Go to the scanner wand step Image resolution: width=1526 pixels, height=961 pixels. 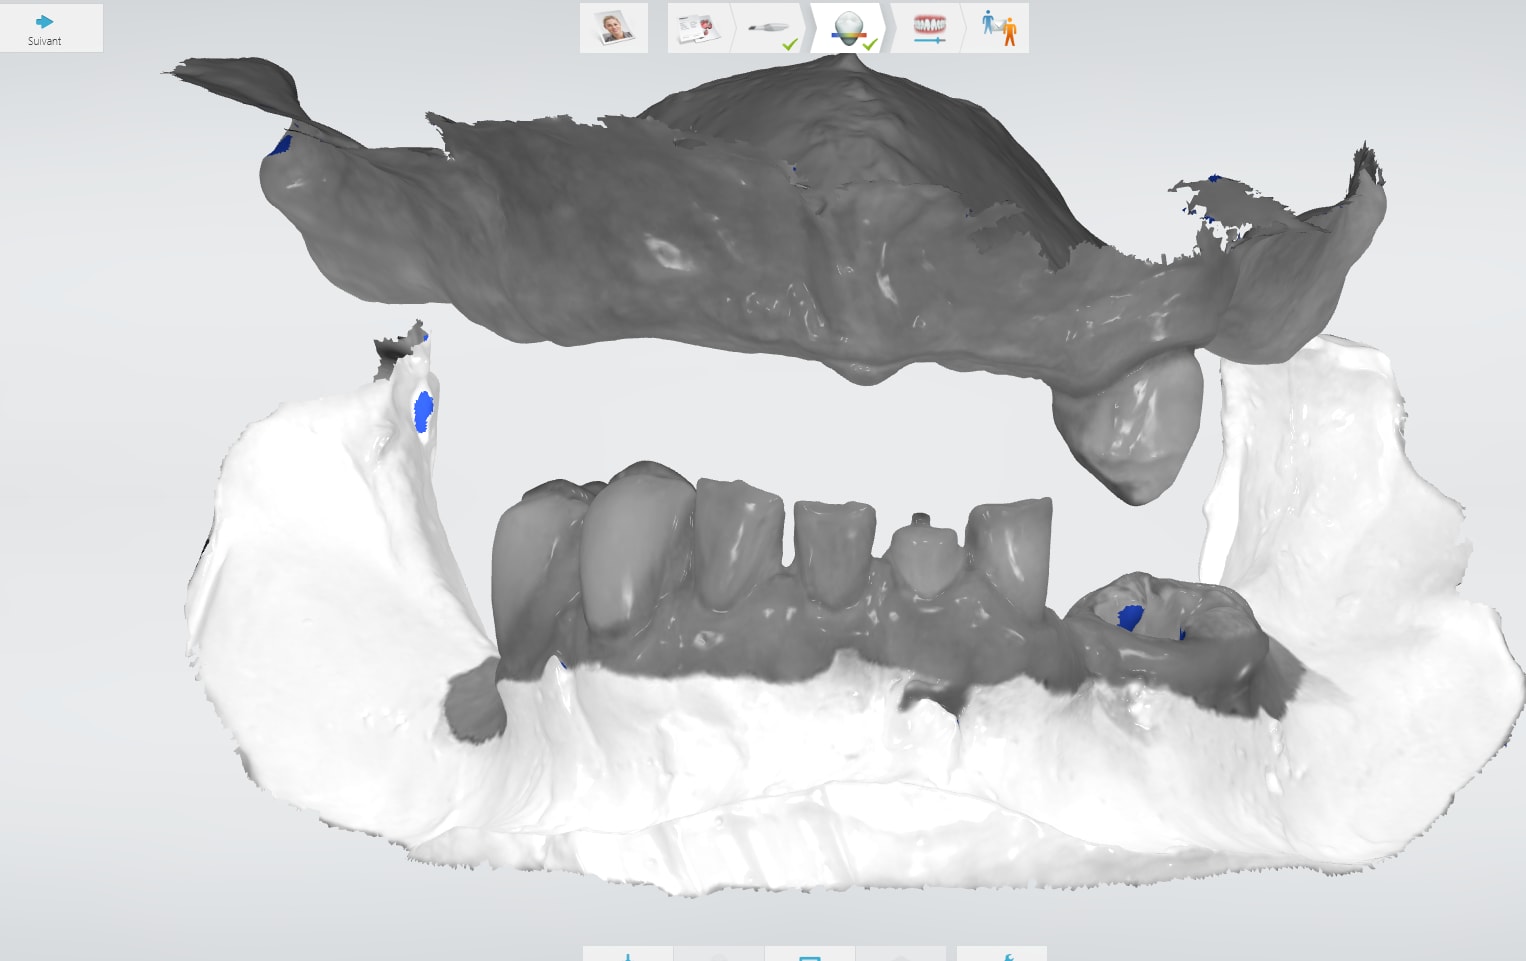click(768, 28)
